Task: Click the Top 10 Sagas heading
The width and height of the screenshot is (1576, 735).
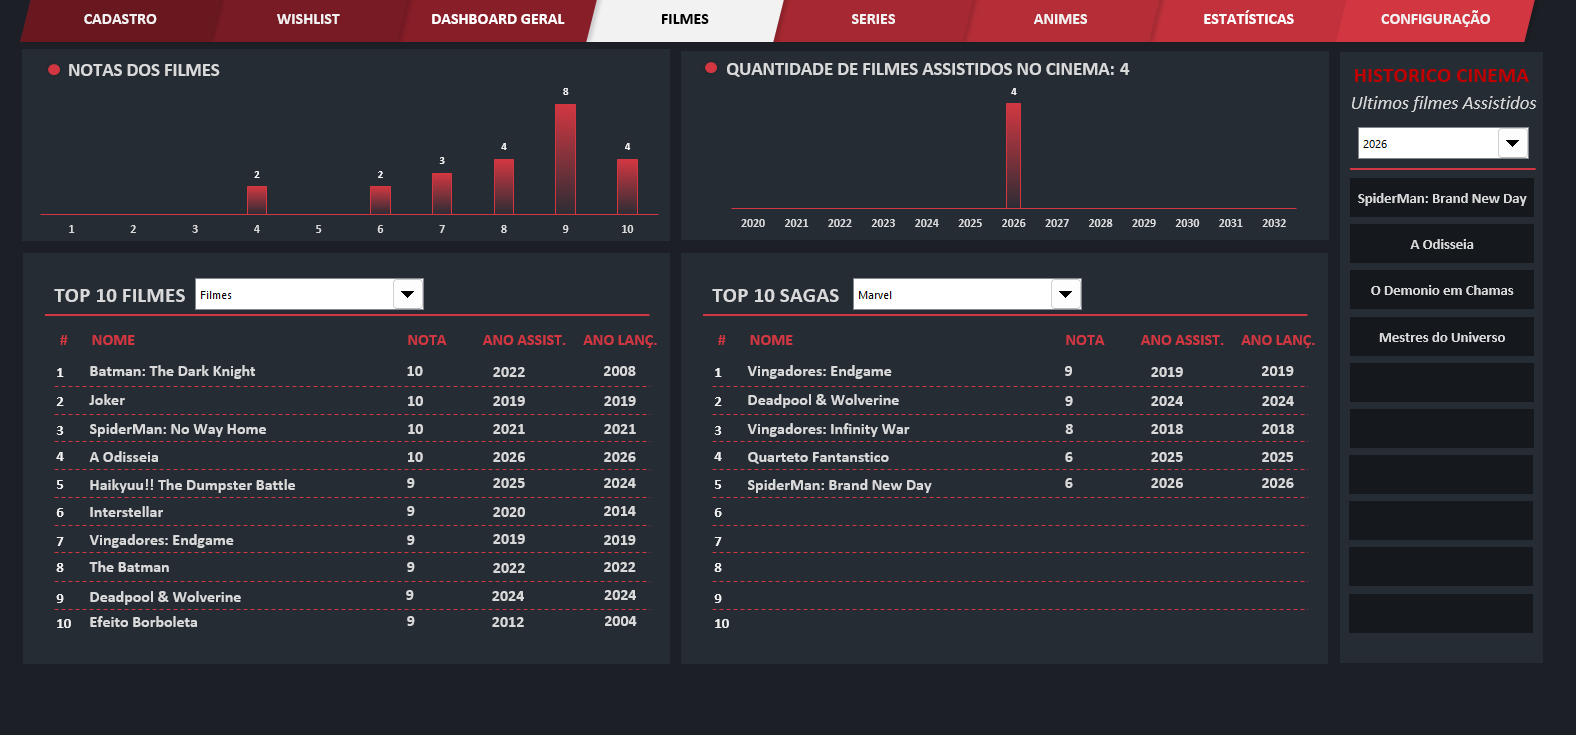Action: 775,295
